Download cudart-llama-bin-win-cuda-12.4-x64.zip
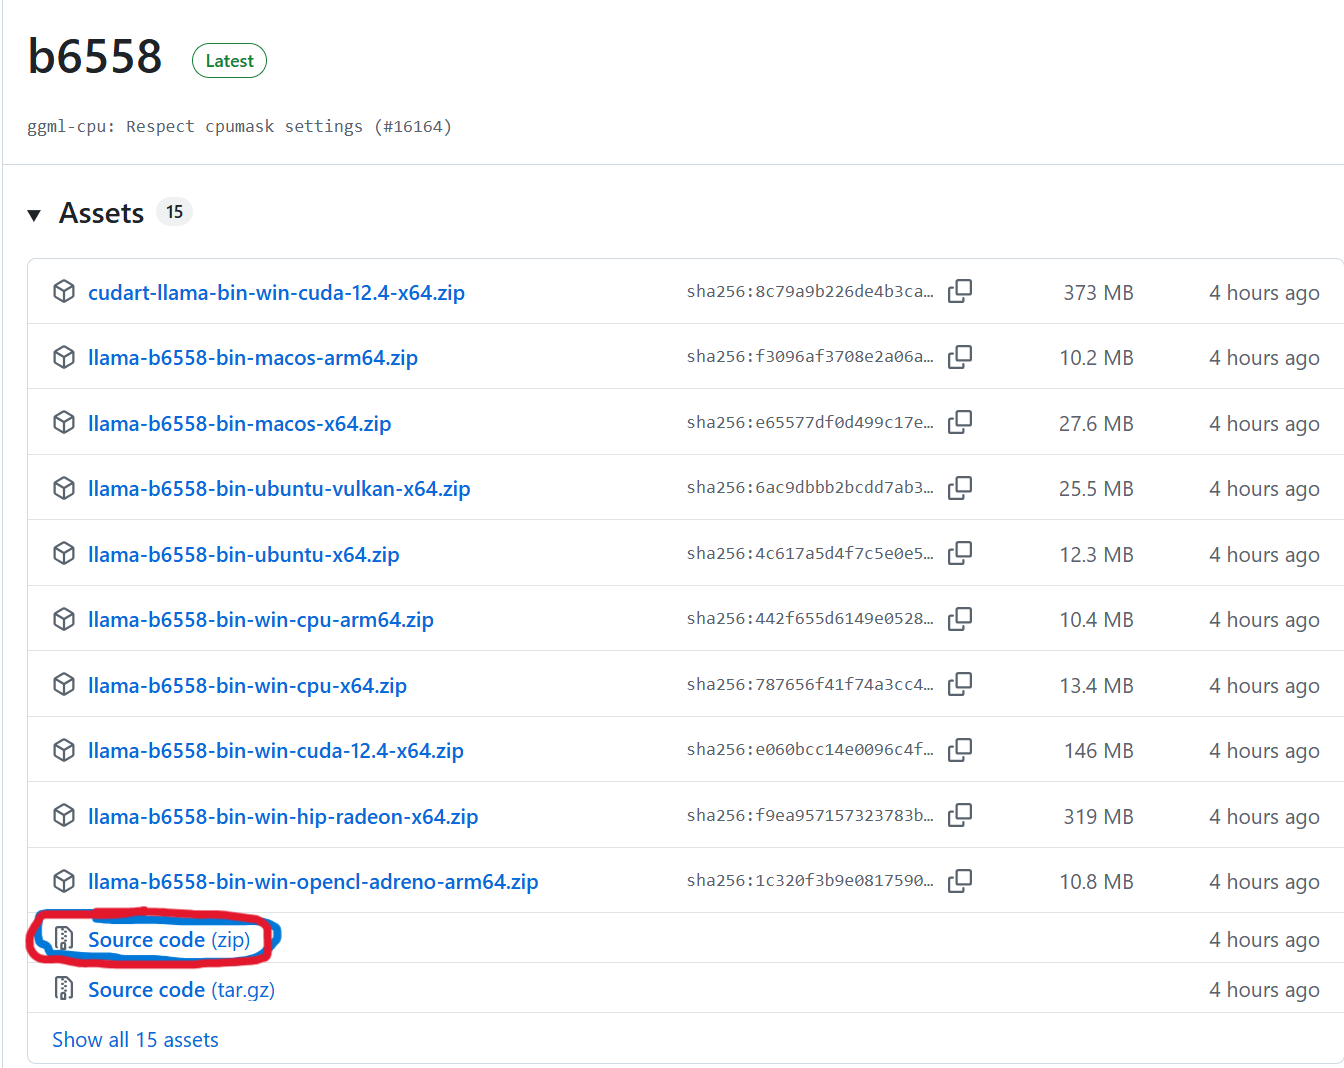The height and width of the screenshot is (1068, 1344). pos(276,293)
